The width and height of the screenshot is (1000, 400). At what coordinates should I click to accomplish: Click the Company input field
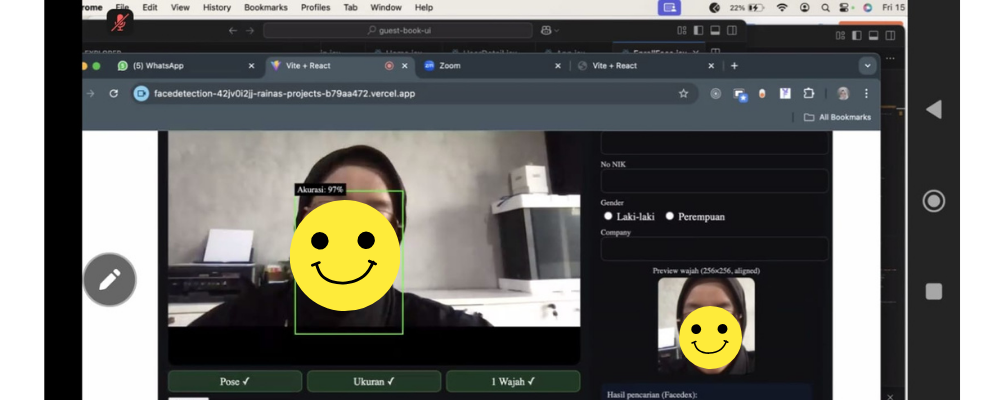click(x=714, y=249)
